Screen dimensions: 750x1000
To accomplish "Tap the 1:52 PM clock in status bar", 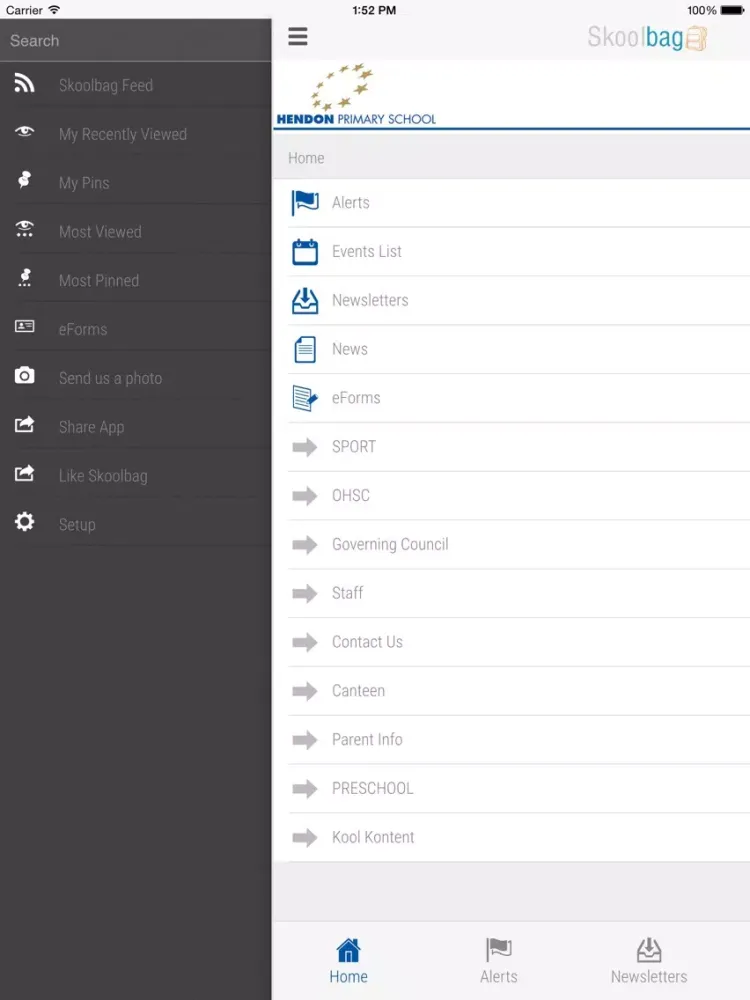I will coord(374,10).
